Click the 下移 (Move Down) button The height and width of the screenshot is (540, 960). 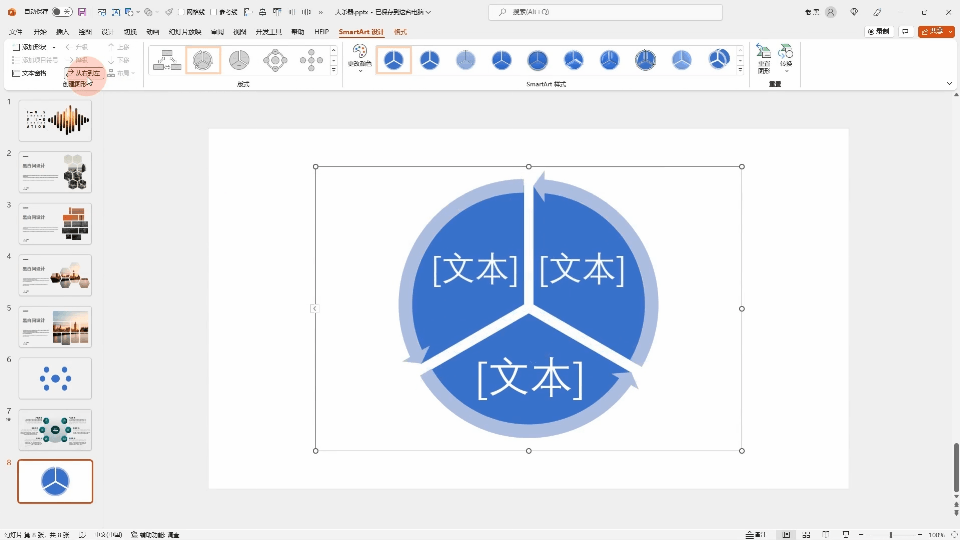[119, 60]
